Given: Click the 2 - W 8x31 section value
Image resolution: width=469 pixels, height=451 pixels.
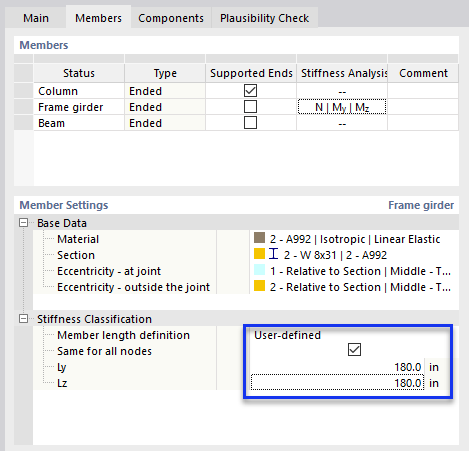Looking at the screenshot, I should [x=335, y=255].
